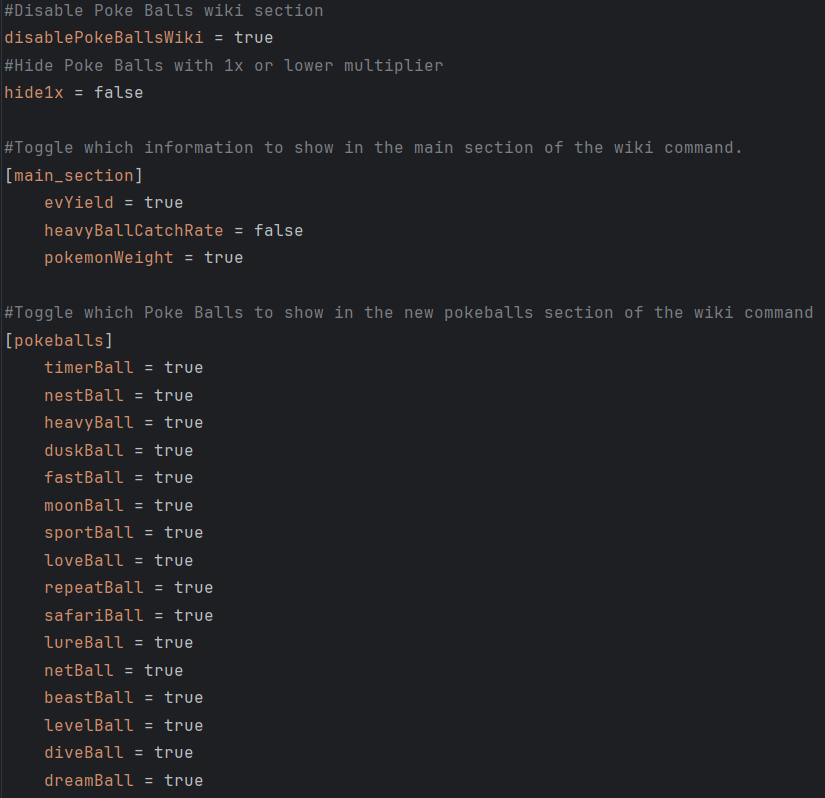Click the beastBall key name
Screen dimensions: 825x798
(x=88, y=698)
